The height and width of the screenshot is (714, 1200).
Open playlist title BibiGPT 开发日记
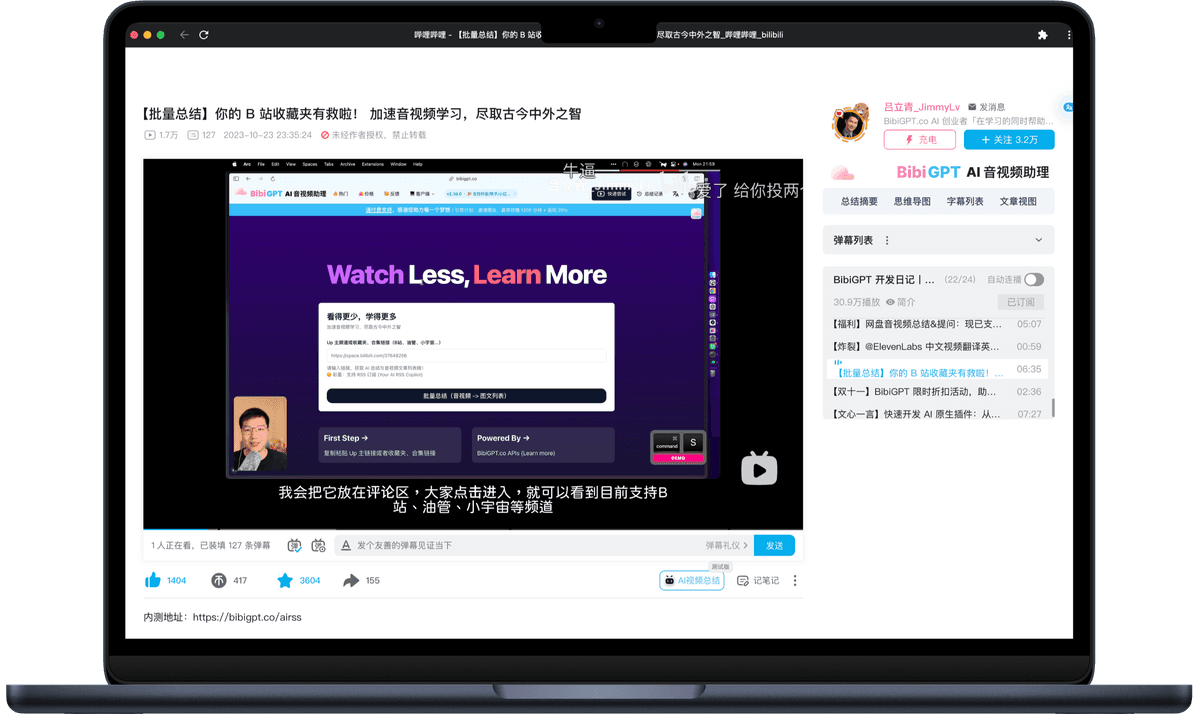click(884, 280)
